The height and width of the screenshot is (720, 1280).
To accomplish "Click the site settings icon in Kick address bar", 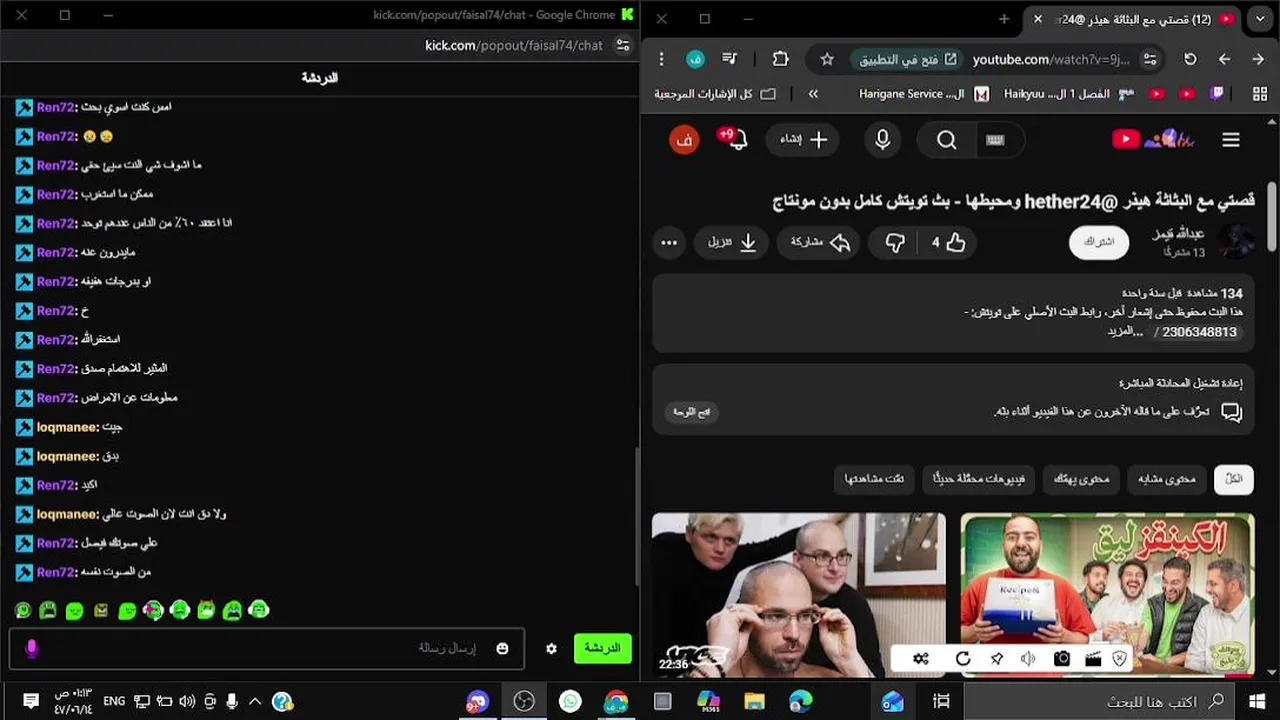I will (622, 45).
